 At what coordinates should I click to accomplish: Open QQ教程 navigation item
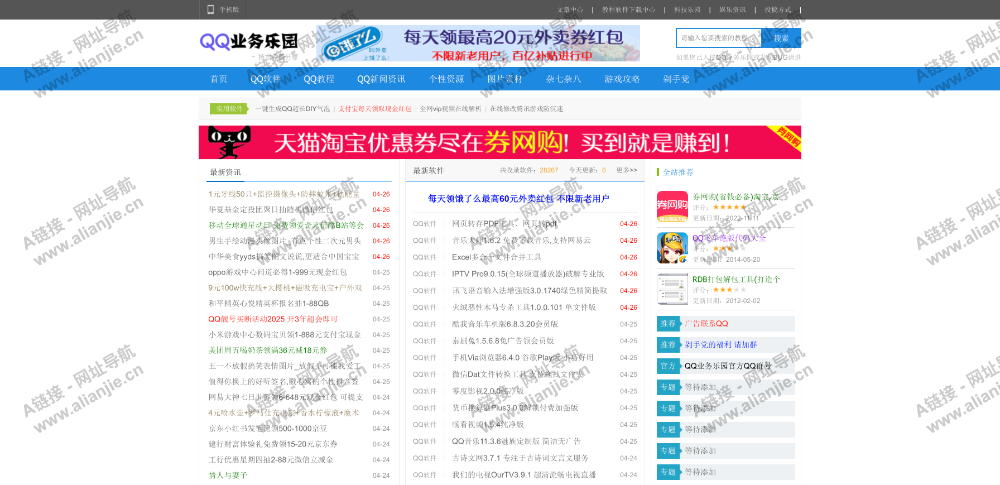pyautogui.click(x=319, y=79)
